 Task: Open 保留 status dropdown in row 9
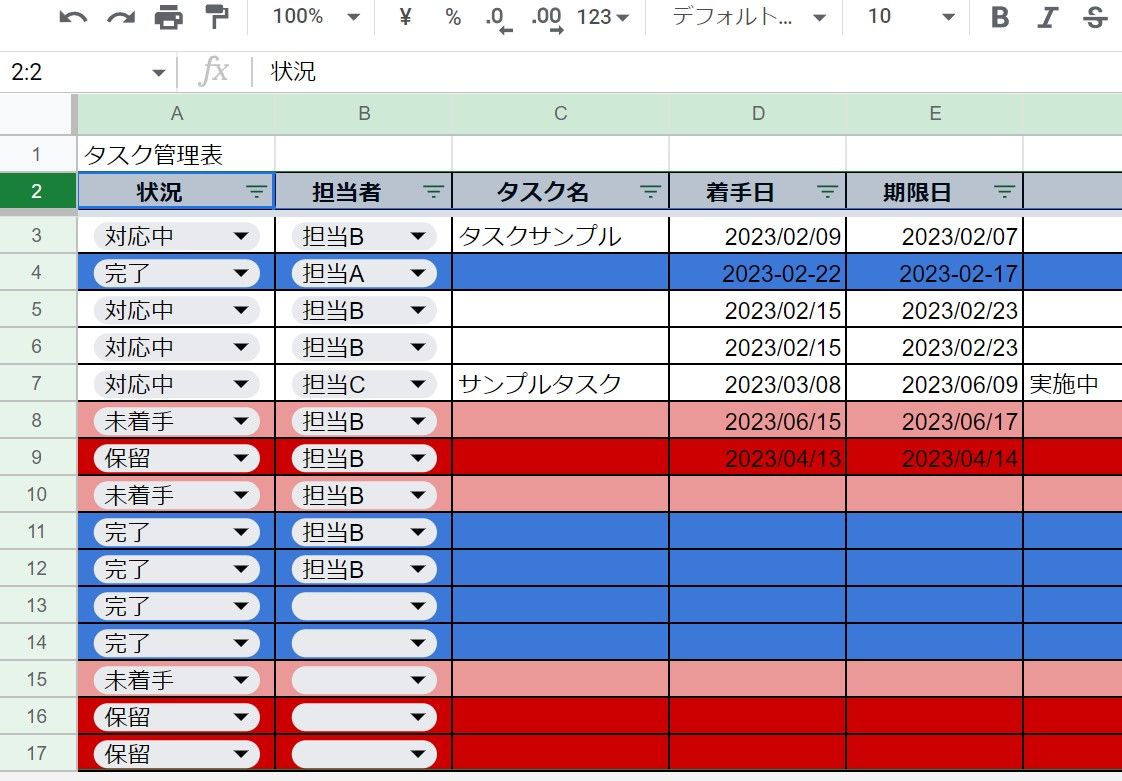(x=176, y=458)
